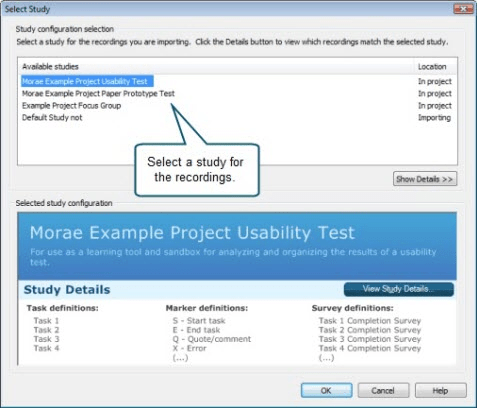Click Task 2 Completion Survey
The width and height of the screenshot is (477, 408).
pyautogui.click(x=370, y=330)
